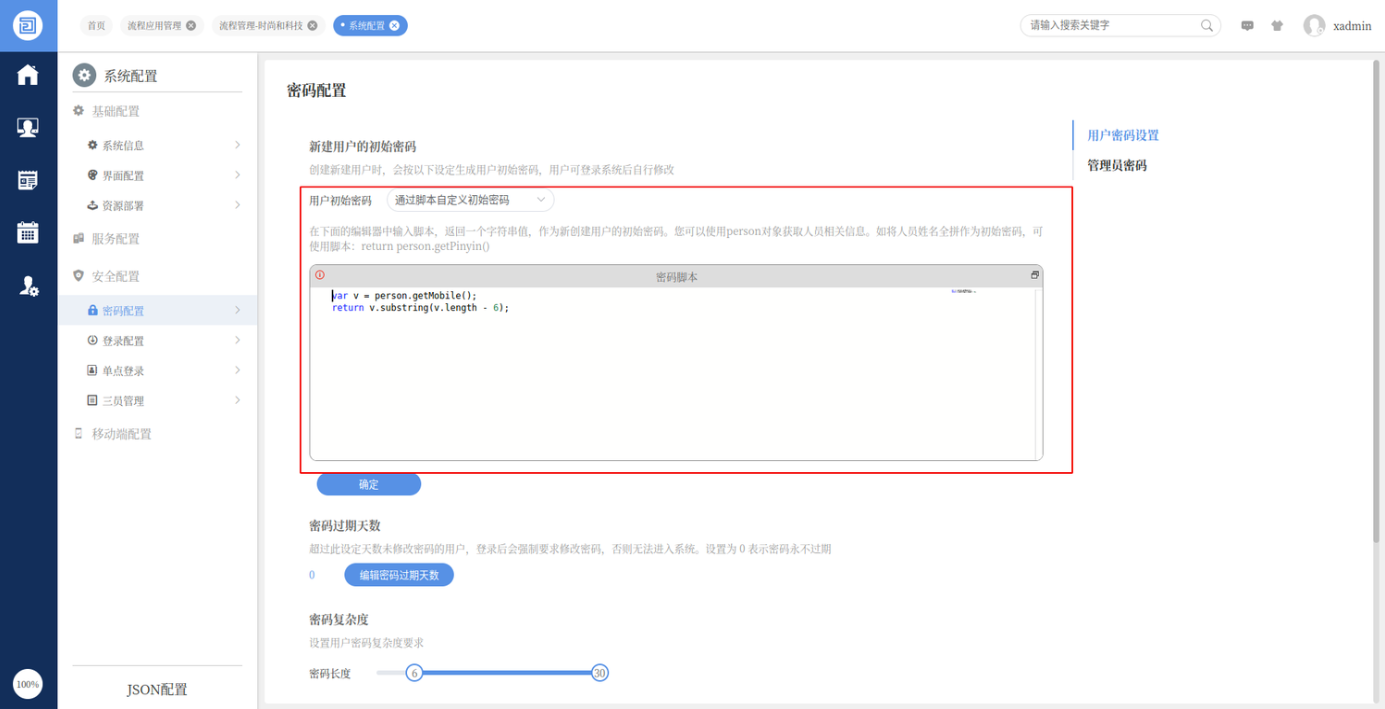The image size is (1385, 709).
Task: Click the search keyword input field
Action: tap(1110, 26)
